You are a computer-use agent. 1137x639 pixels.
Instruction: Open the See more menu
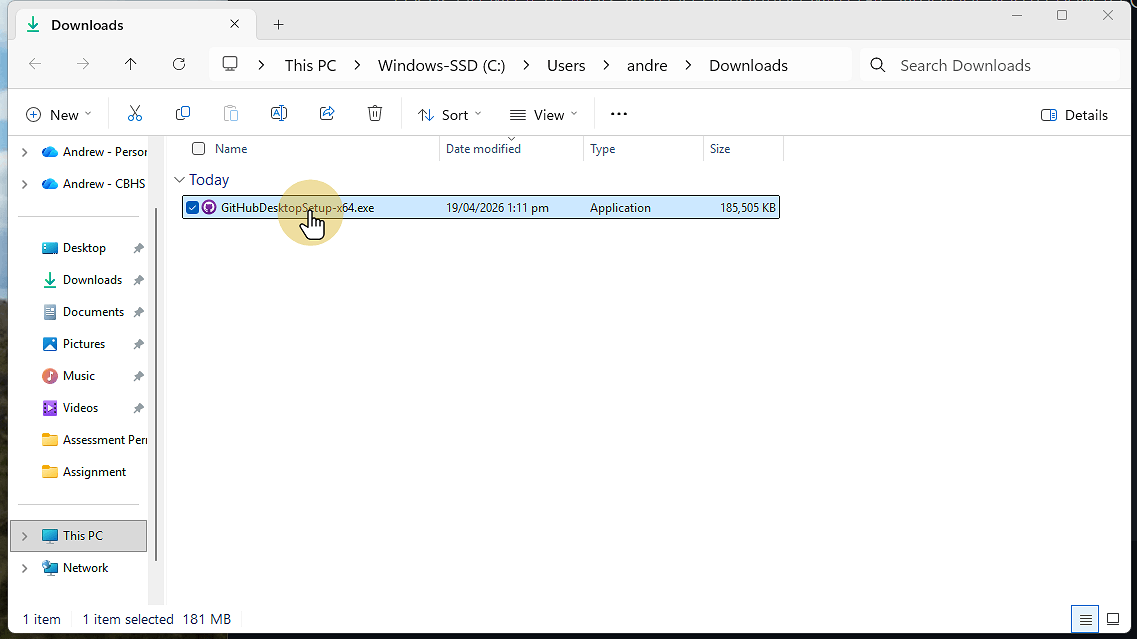[x=618, y=113]
